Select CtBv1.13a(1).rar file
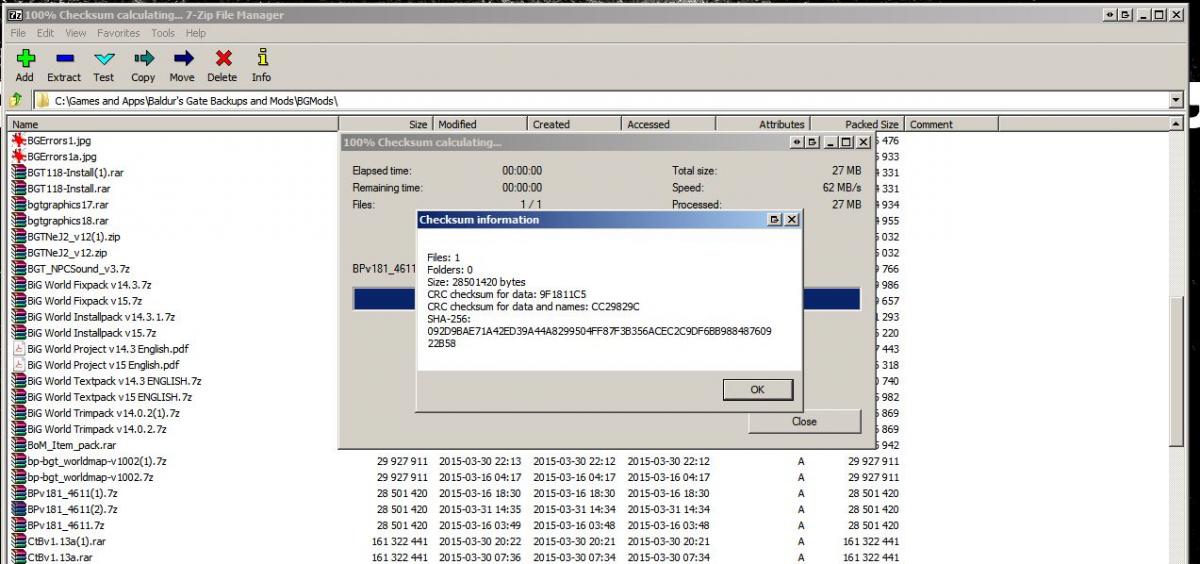 pyautogui.click(x=66, y=541)
